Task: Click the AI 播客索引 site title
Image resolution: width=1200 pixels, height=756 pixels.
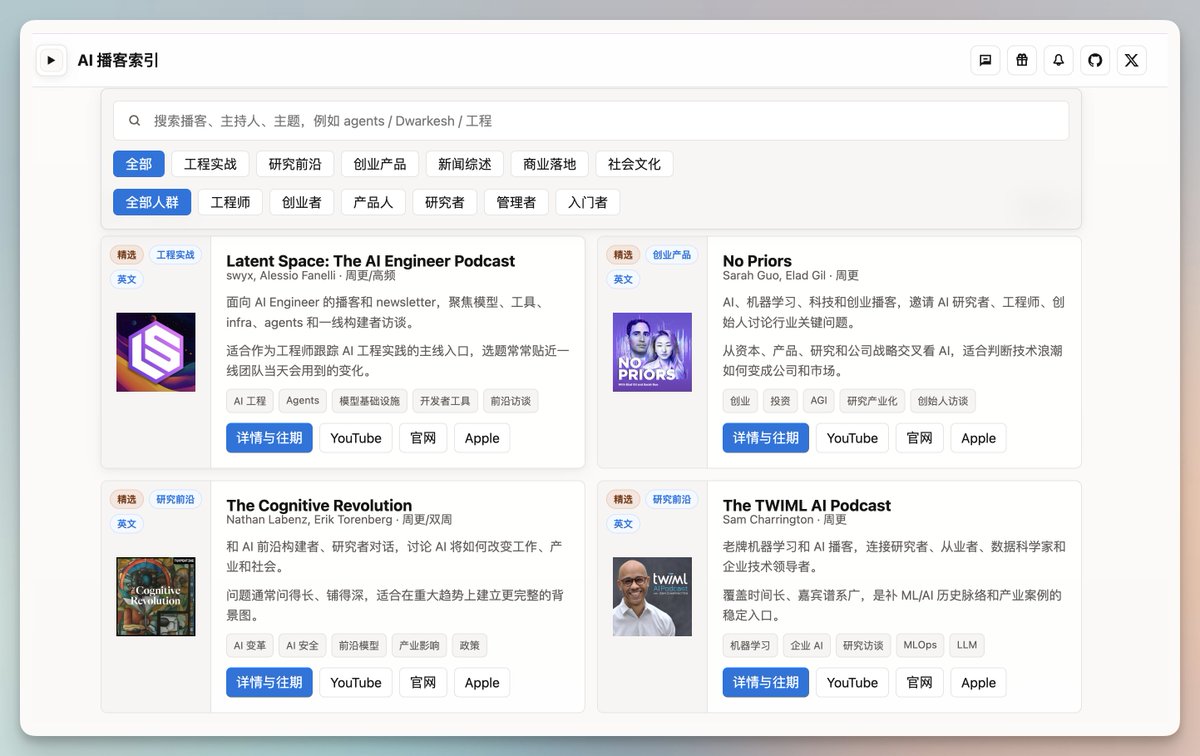Action: click(x=118, y=60)
